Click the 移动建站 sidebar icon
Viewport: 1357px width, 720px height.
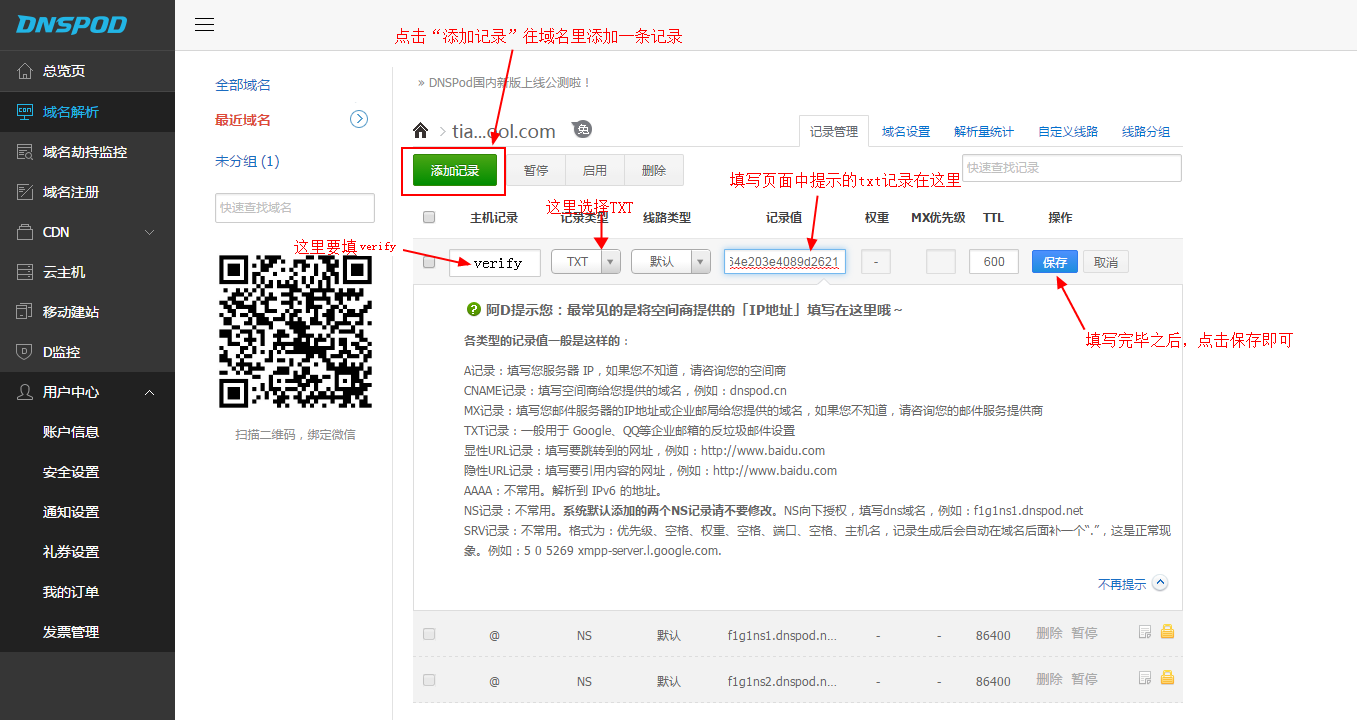pyautogui.click(x=25, y=311)
